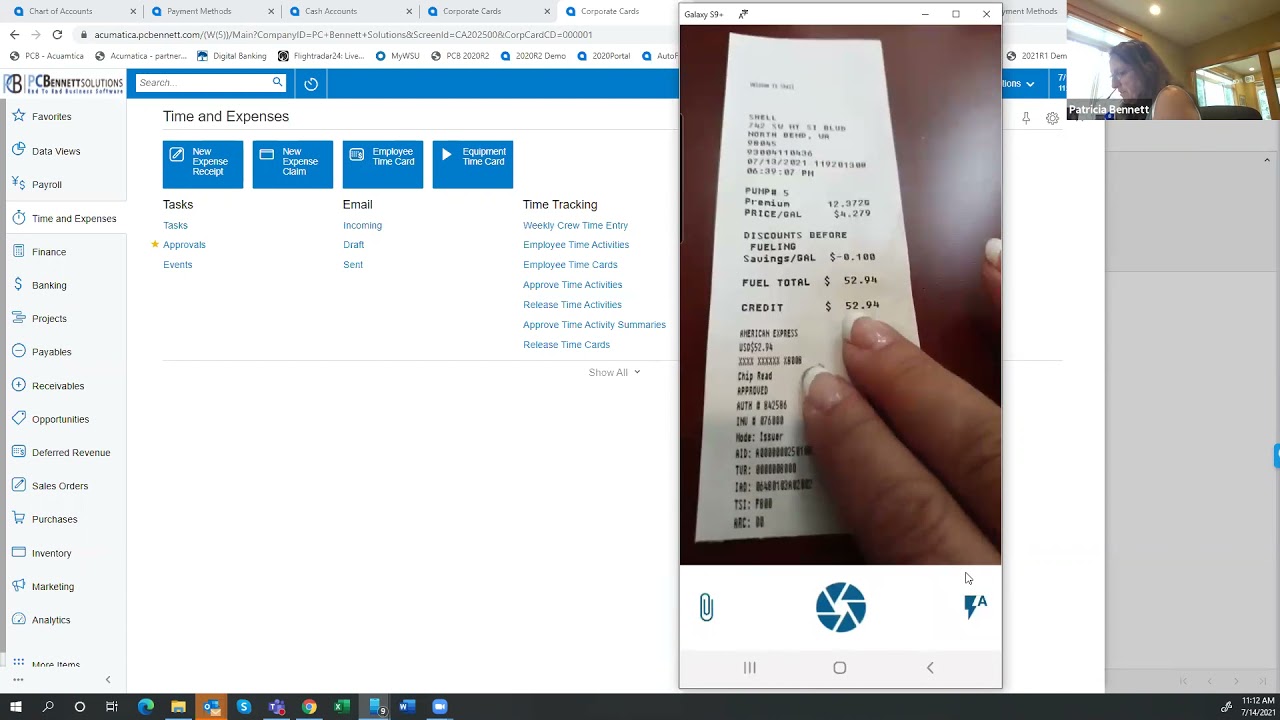The height and width of the screenshot is (720, 1280).
Task: Click the PC Bennett Solutions logo
Action: 64,83
